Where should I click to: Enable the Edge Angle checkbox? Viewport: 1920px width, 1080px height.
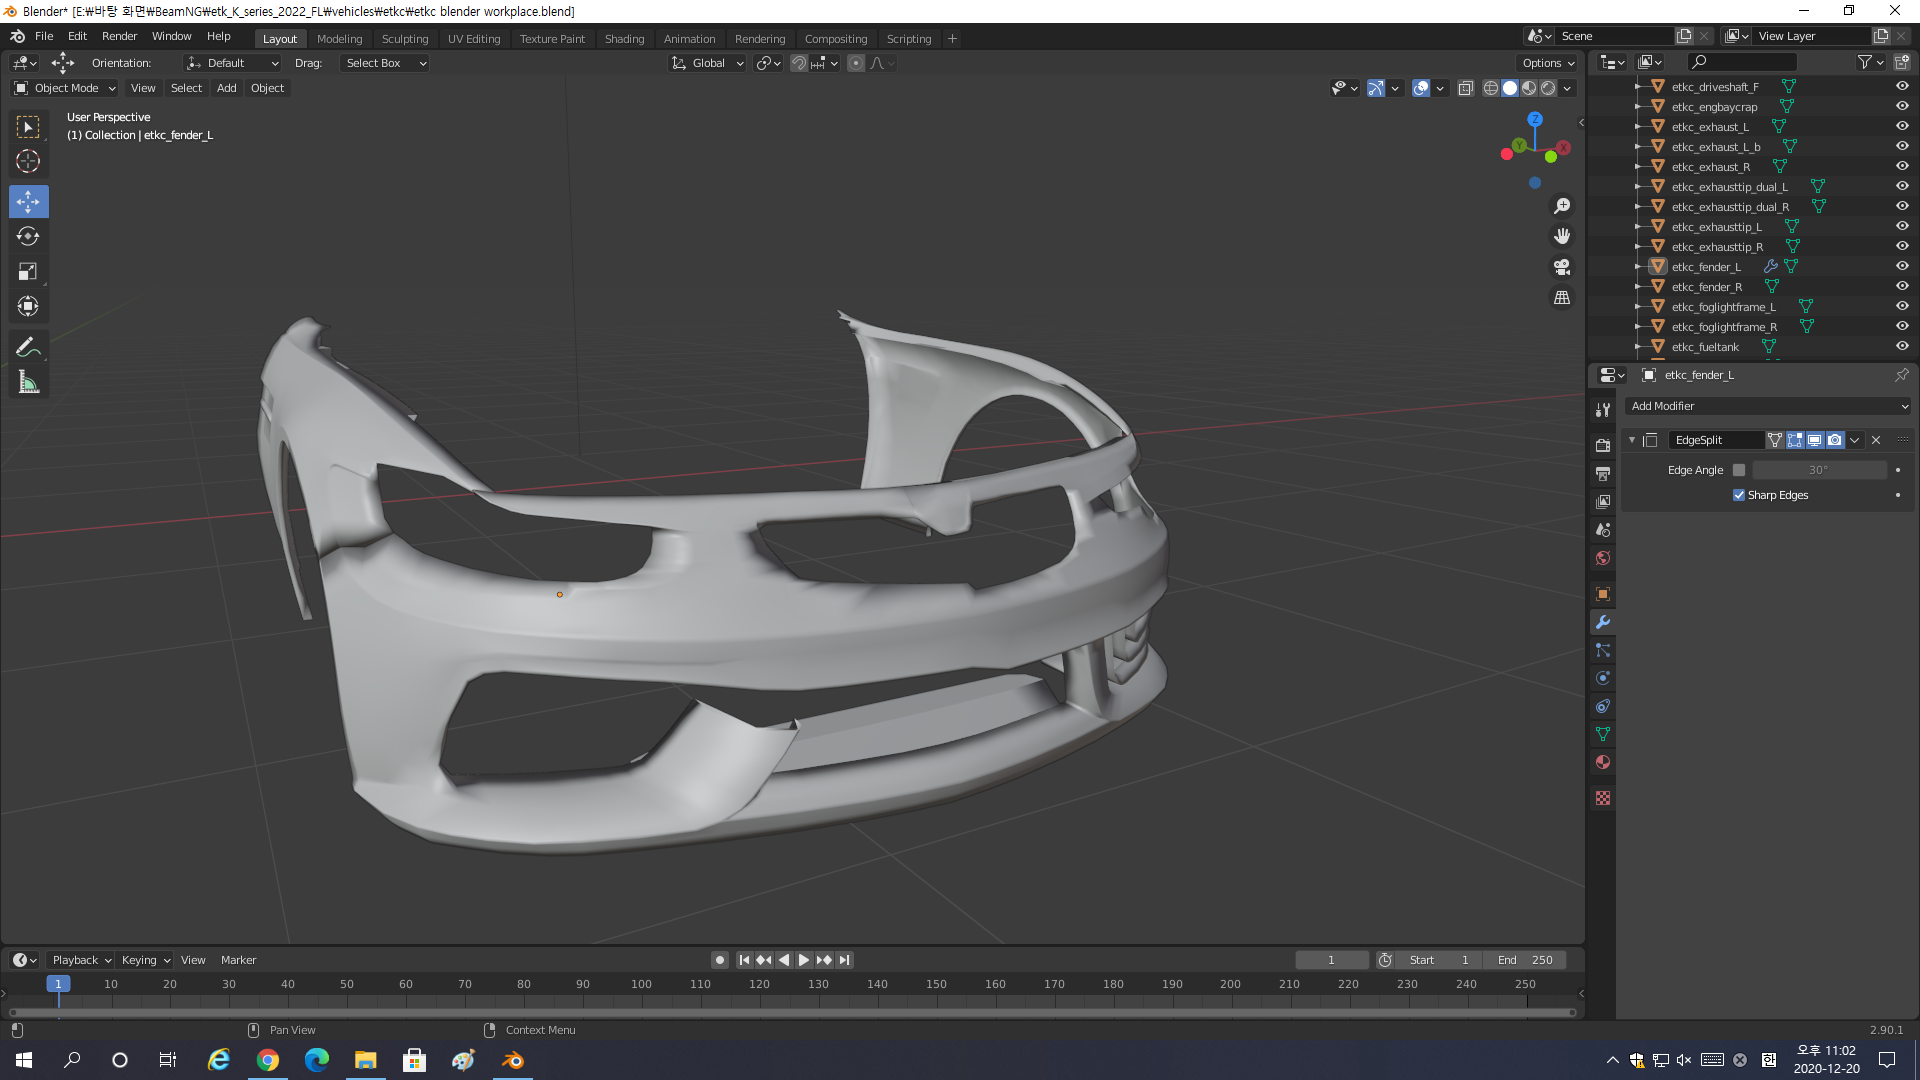[1739, 470]
